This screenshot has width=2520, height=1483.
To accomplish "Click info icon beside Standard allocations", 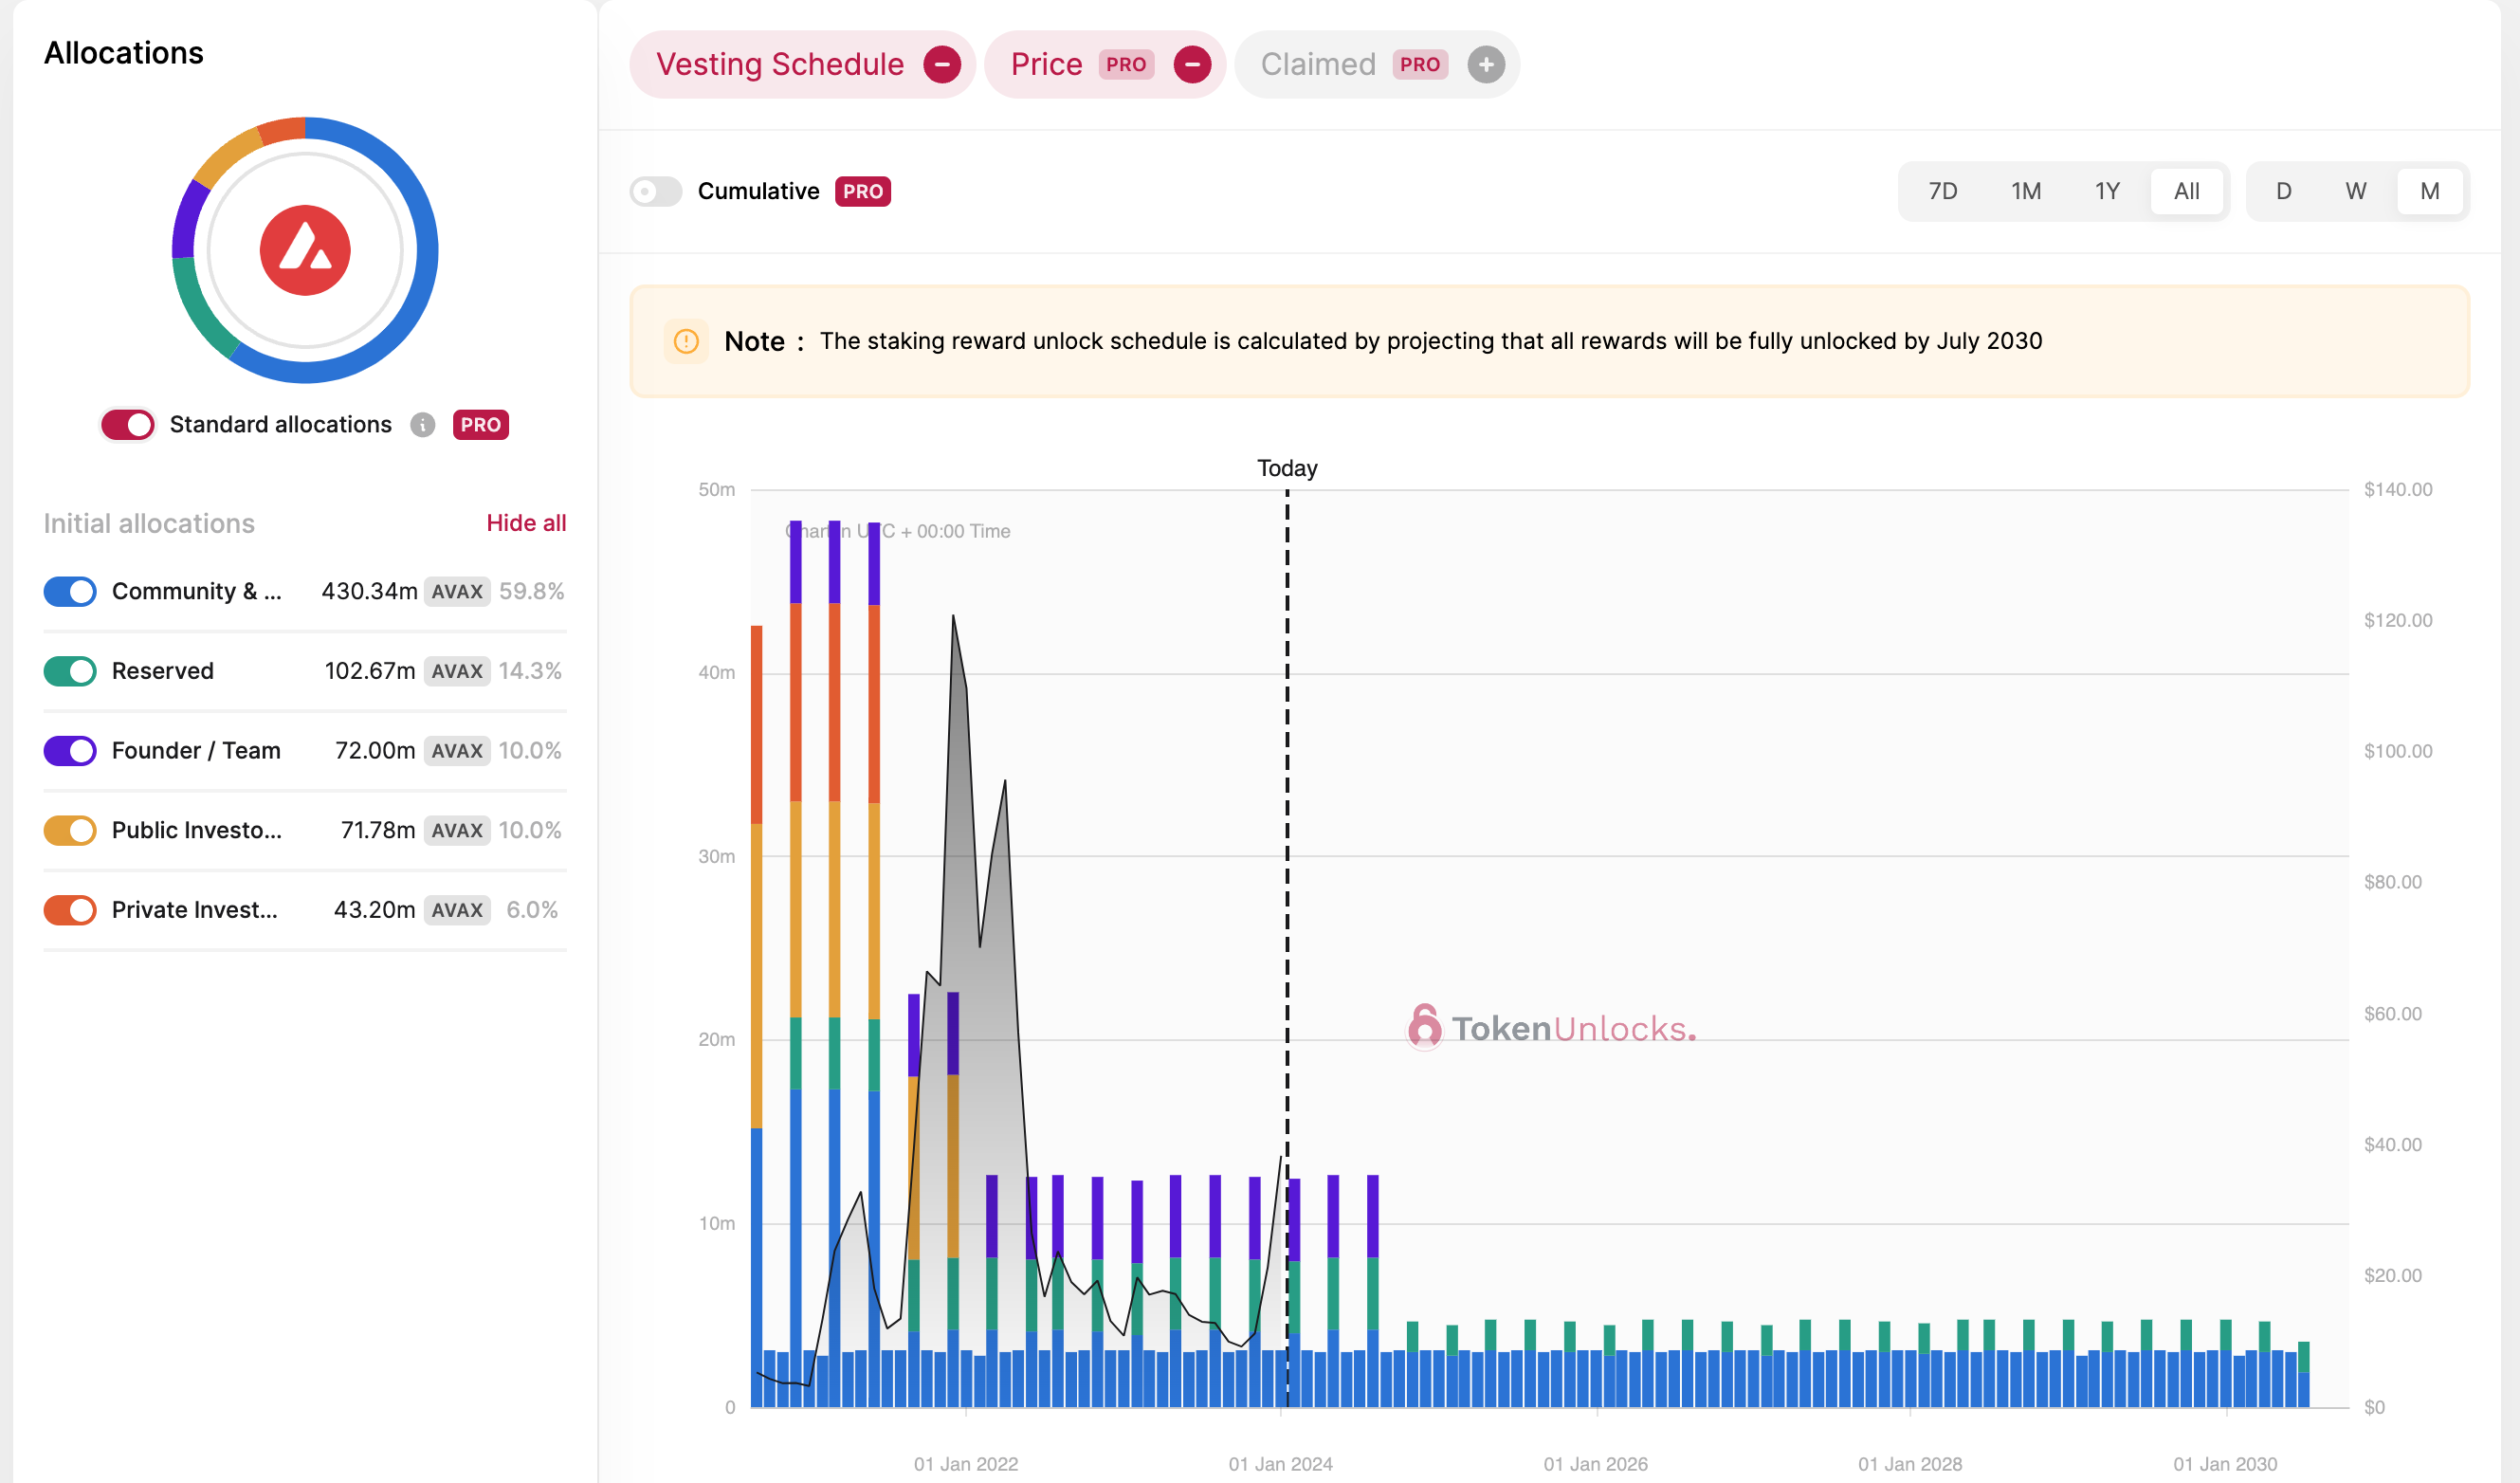I will (x=423, y=425).
